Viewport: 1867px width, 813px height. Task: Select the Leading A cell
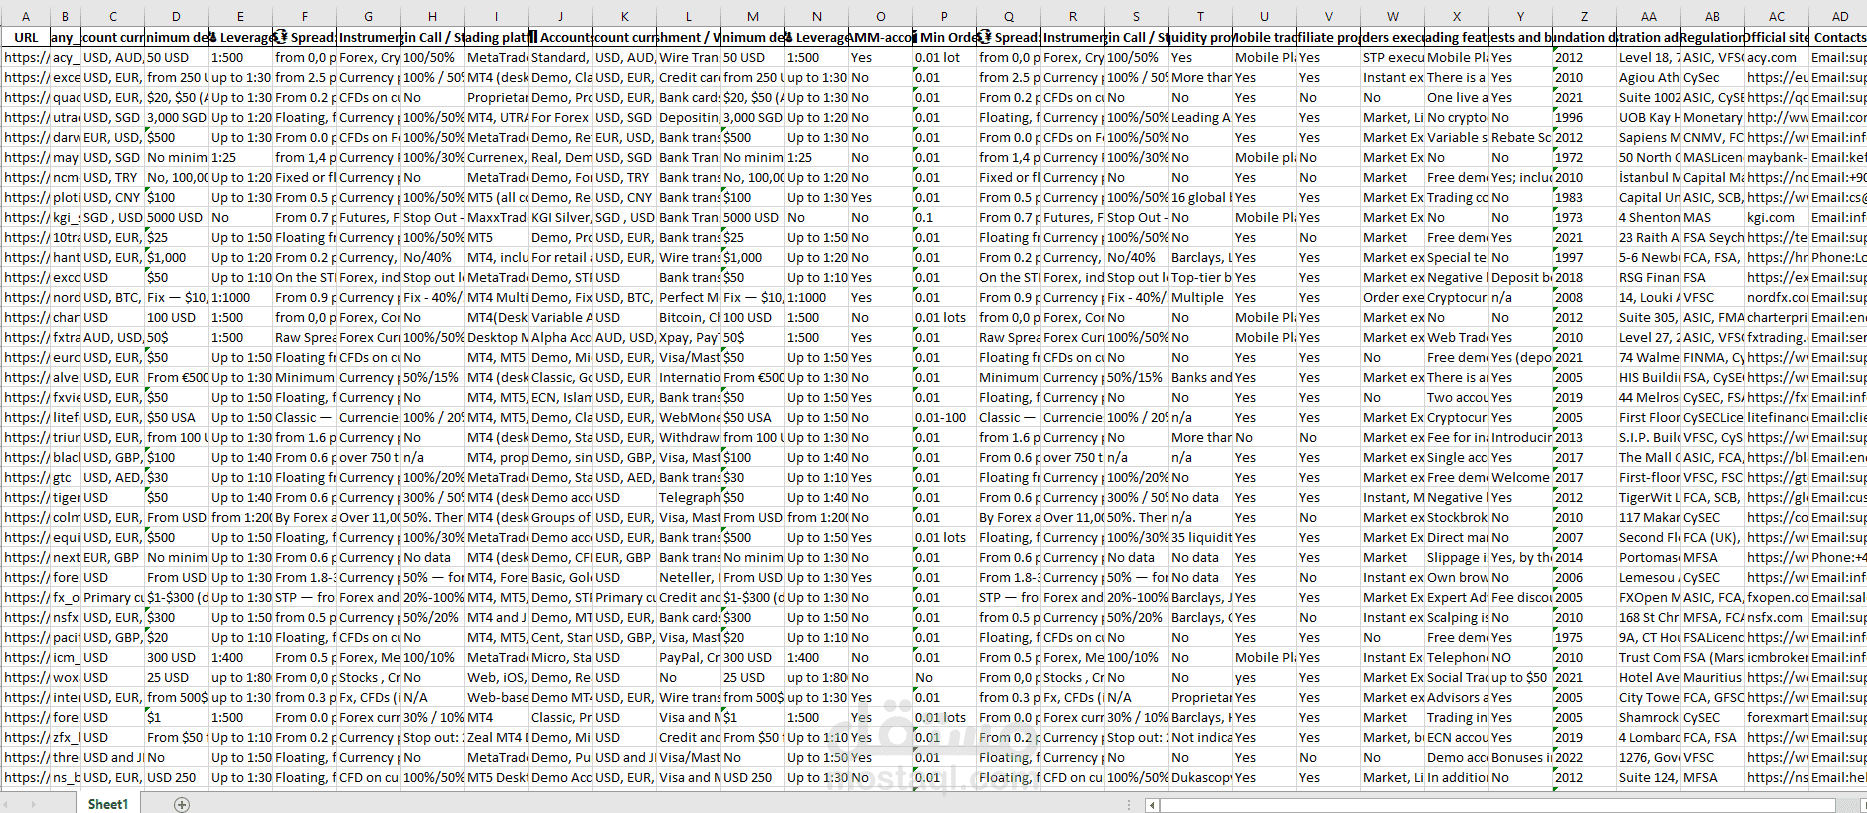(1200, 117)
